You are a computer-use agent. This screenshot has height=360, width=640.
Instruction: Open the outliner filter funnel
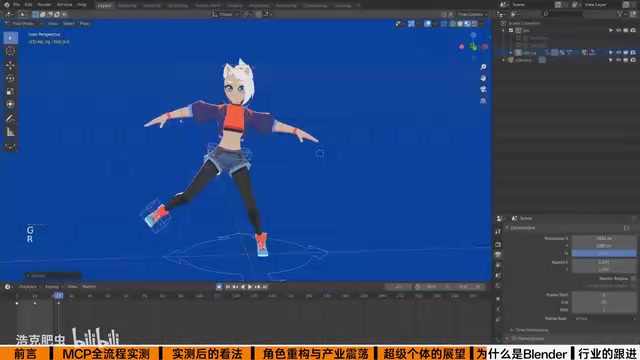620,14
